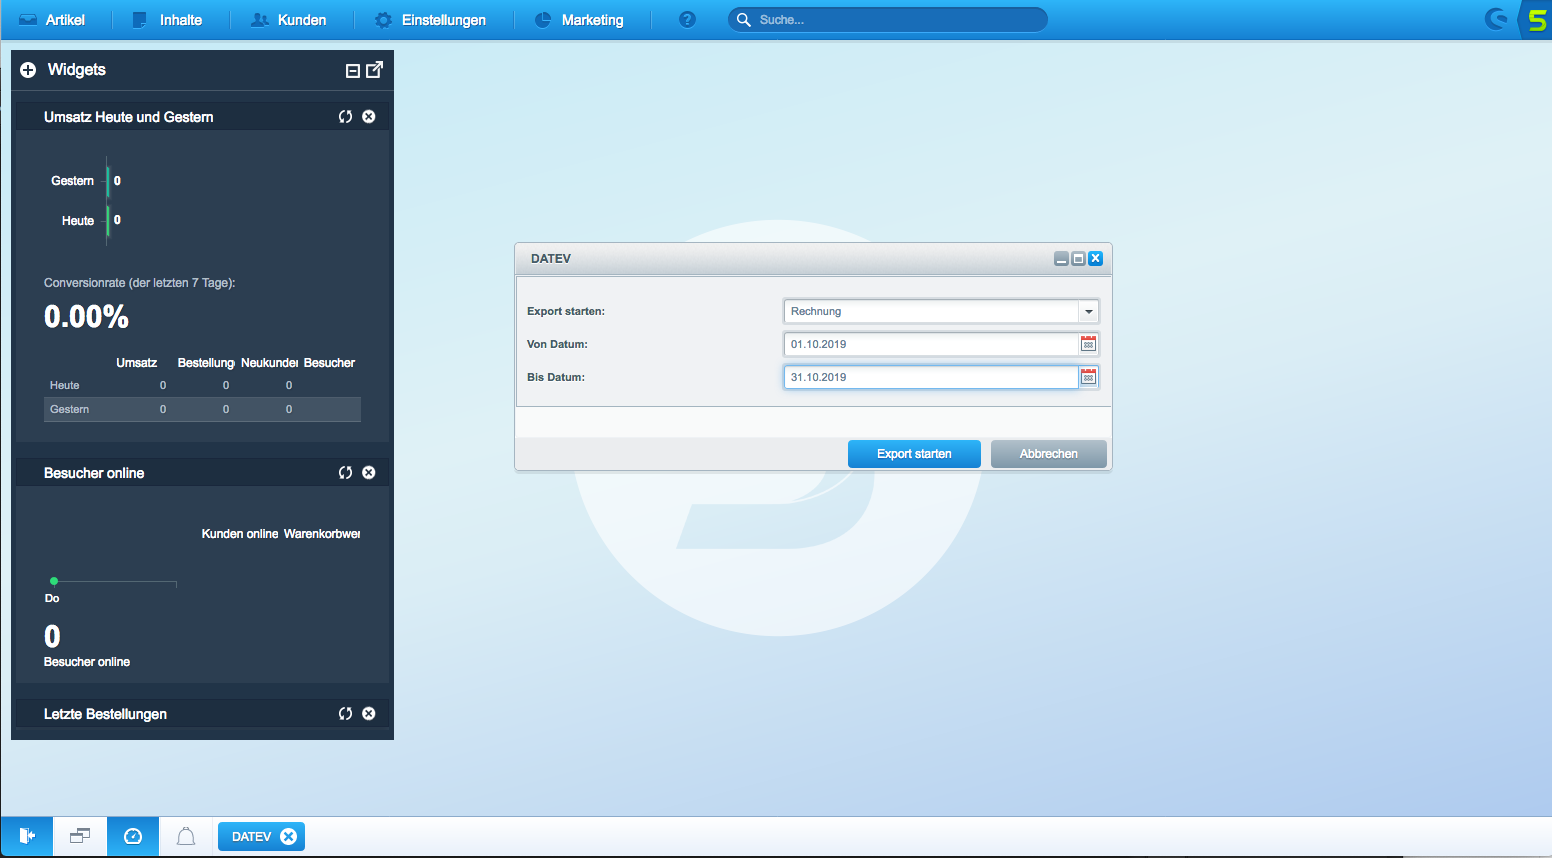Add a new widget with plus icon
This screenshot has width=1552, height=858.
tap(28, 70)
